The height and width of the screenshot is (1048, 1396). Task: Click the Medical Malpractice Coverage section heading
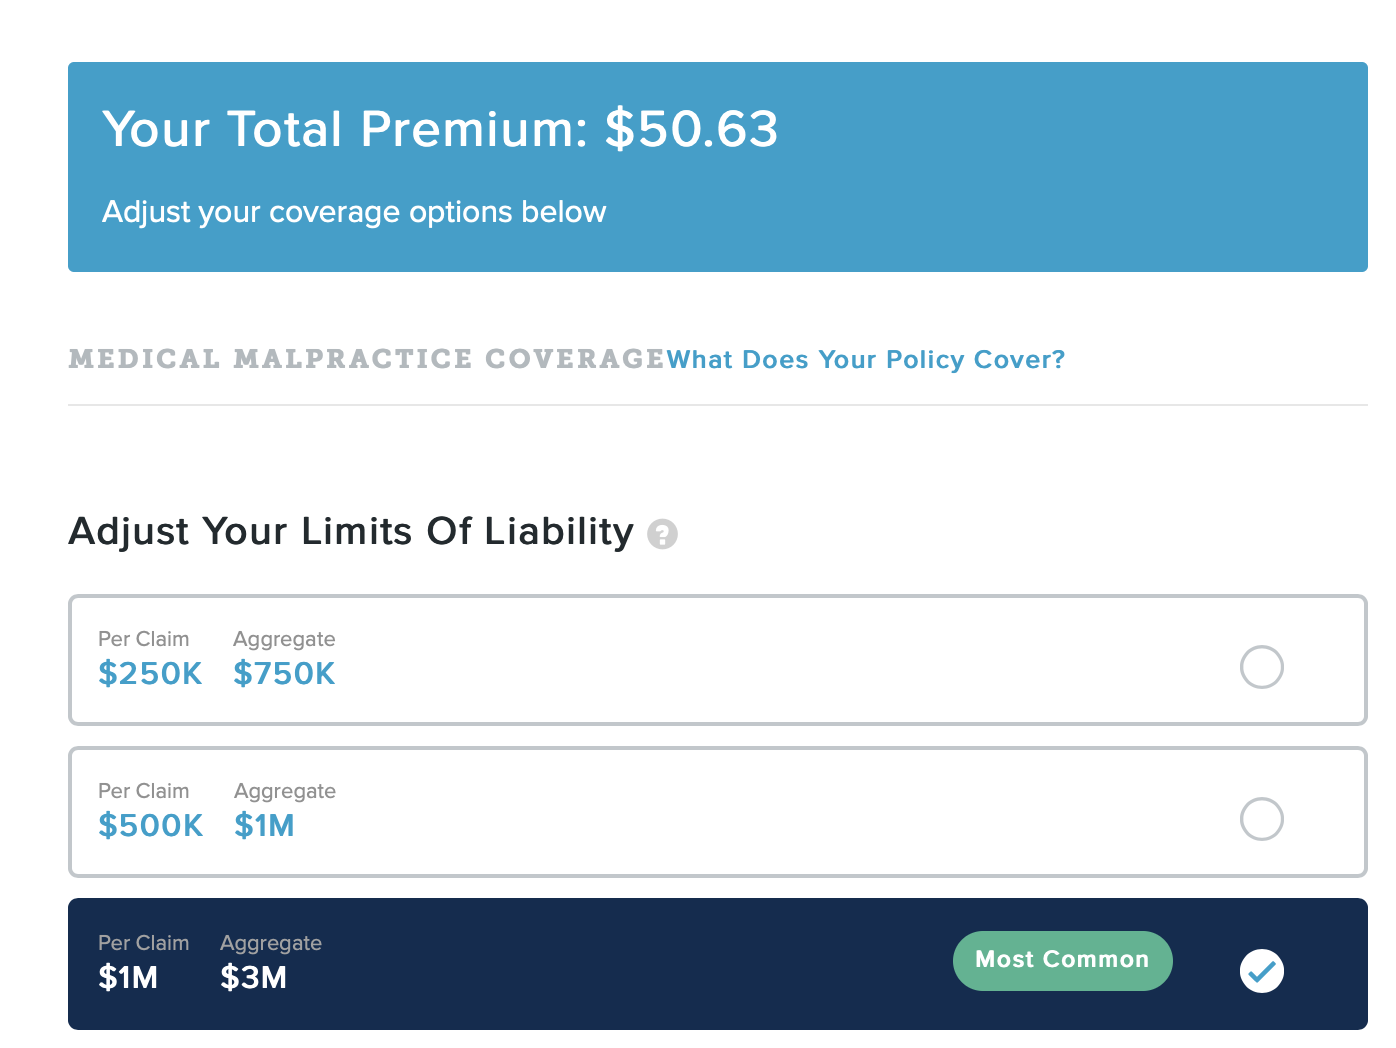(x=366, y=359)
